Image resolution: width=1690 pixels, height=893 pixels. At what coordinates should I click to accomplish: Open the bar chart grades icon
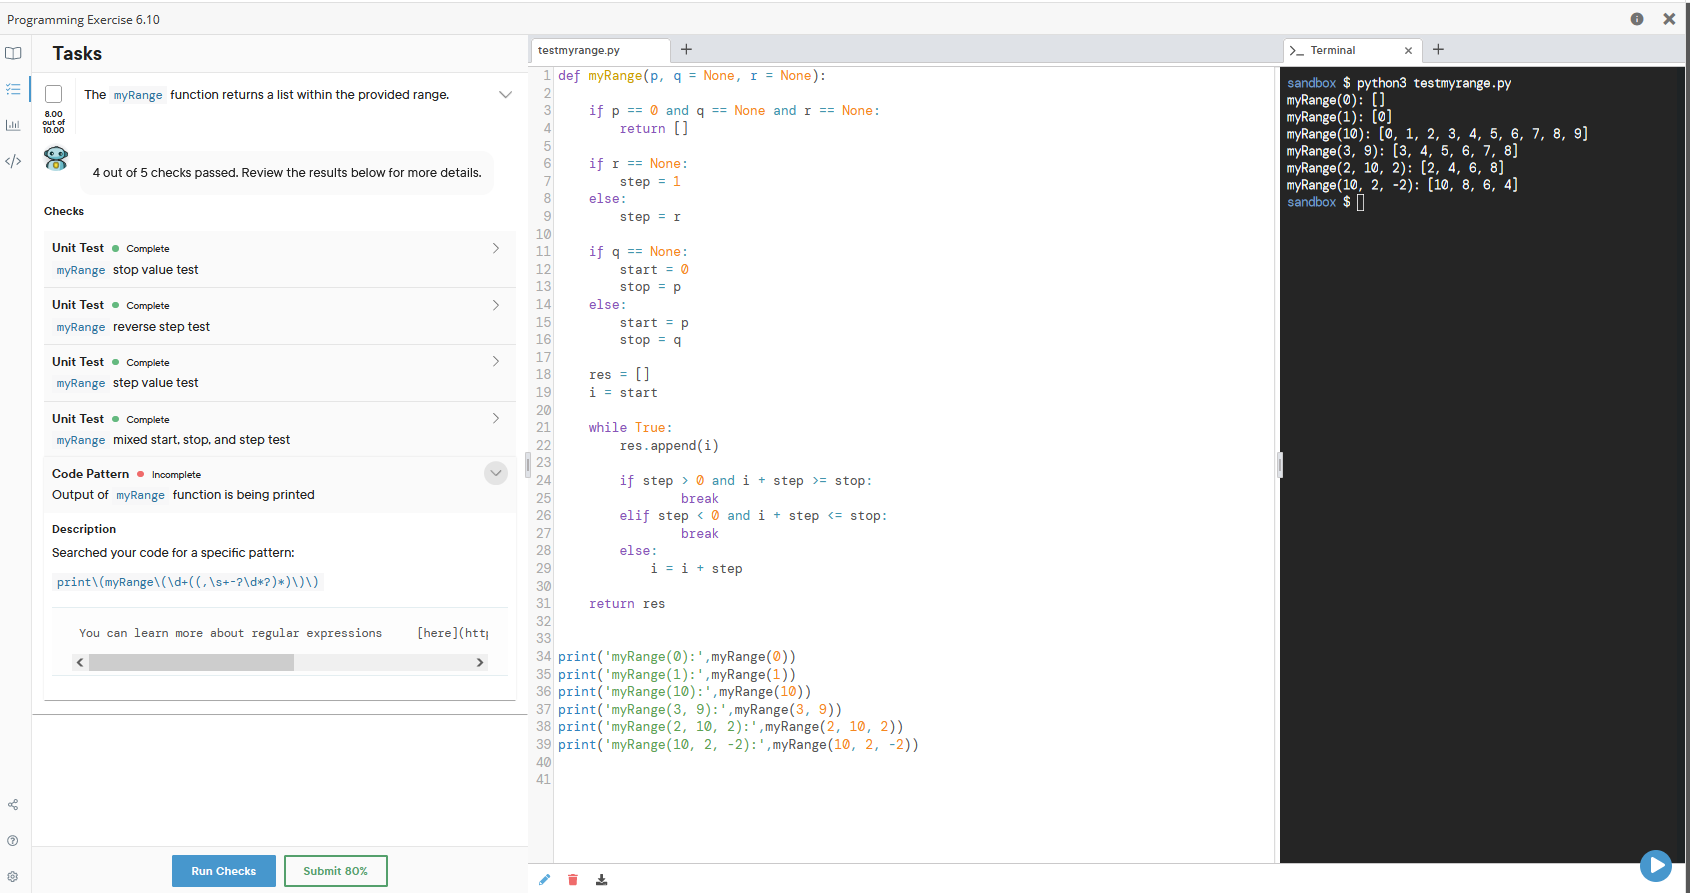pos(13,125)
